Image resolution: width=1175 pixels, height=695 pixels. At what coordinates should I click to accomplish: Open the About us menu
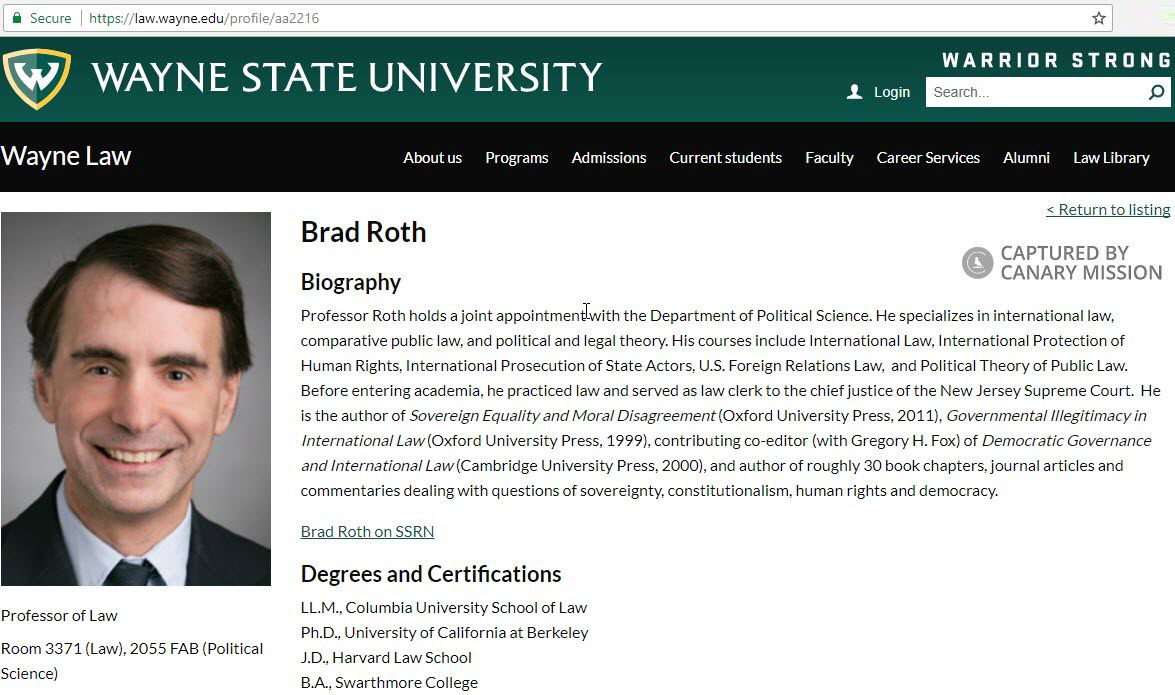point(432,157)
